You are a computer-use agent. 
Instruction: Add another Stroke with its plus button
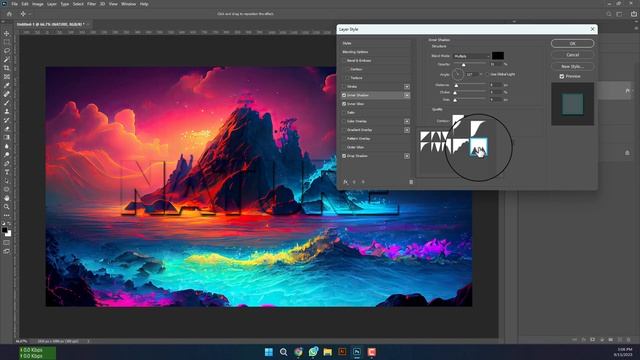point(407,87)
